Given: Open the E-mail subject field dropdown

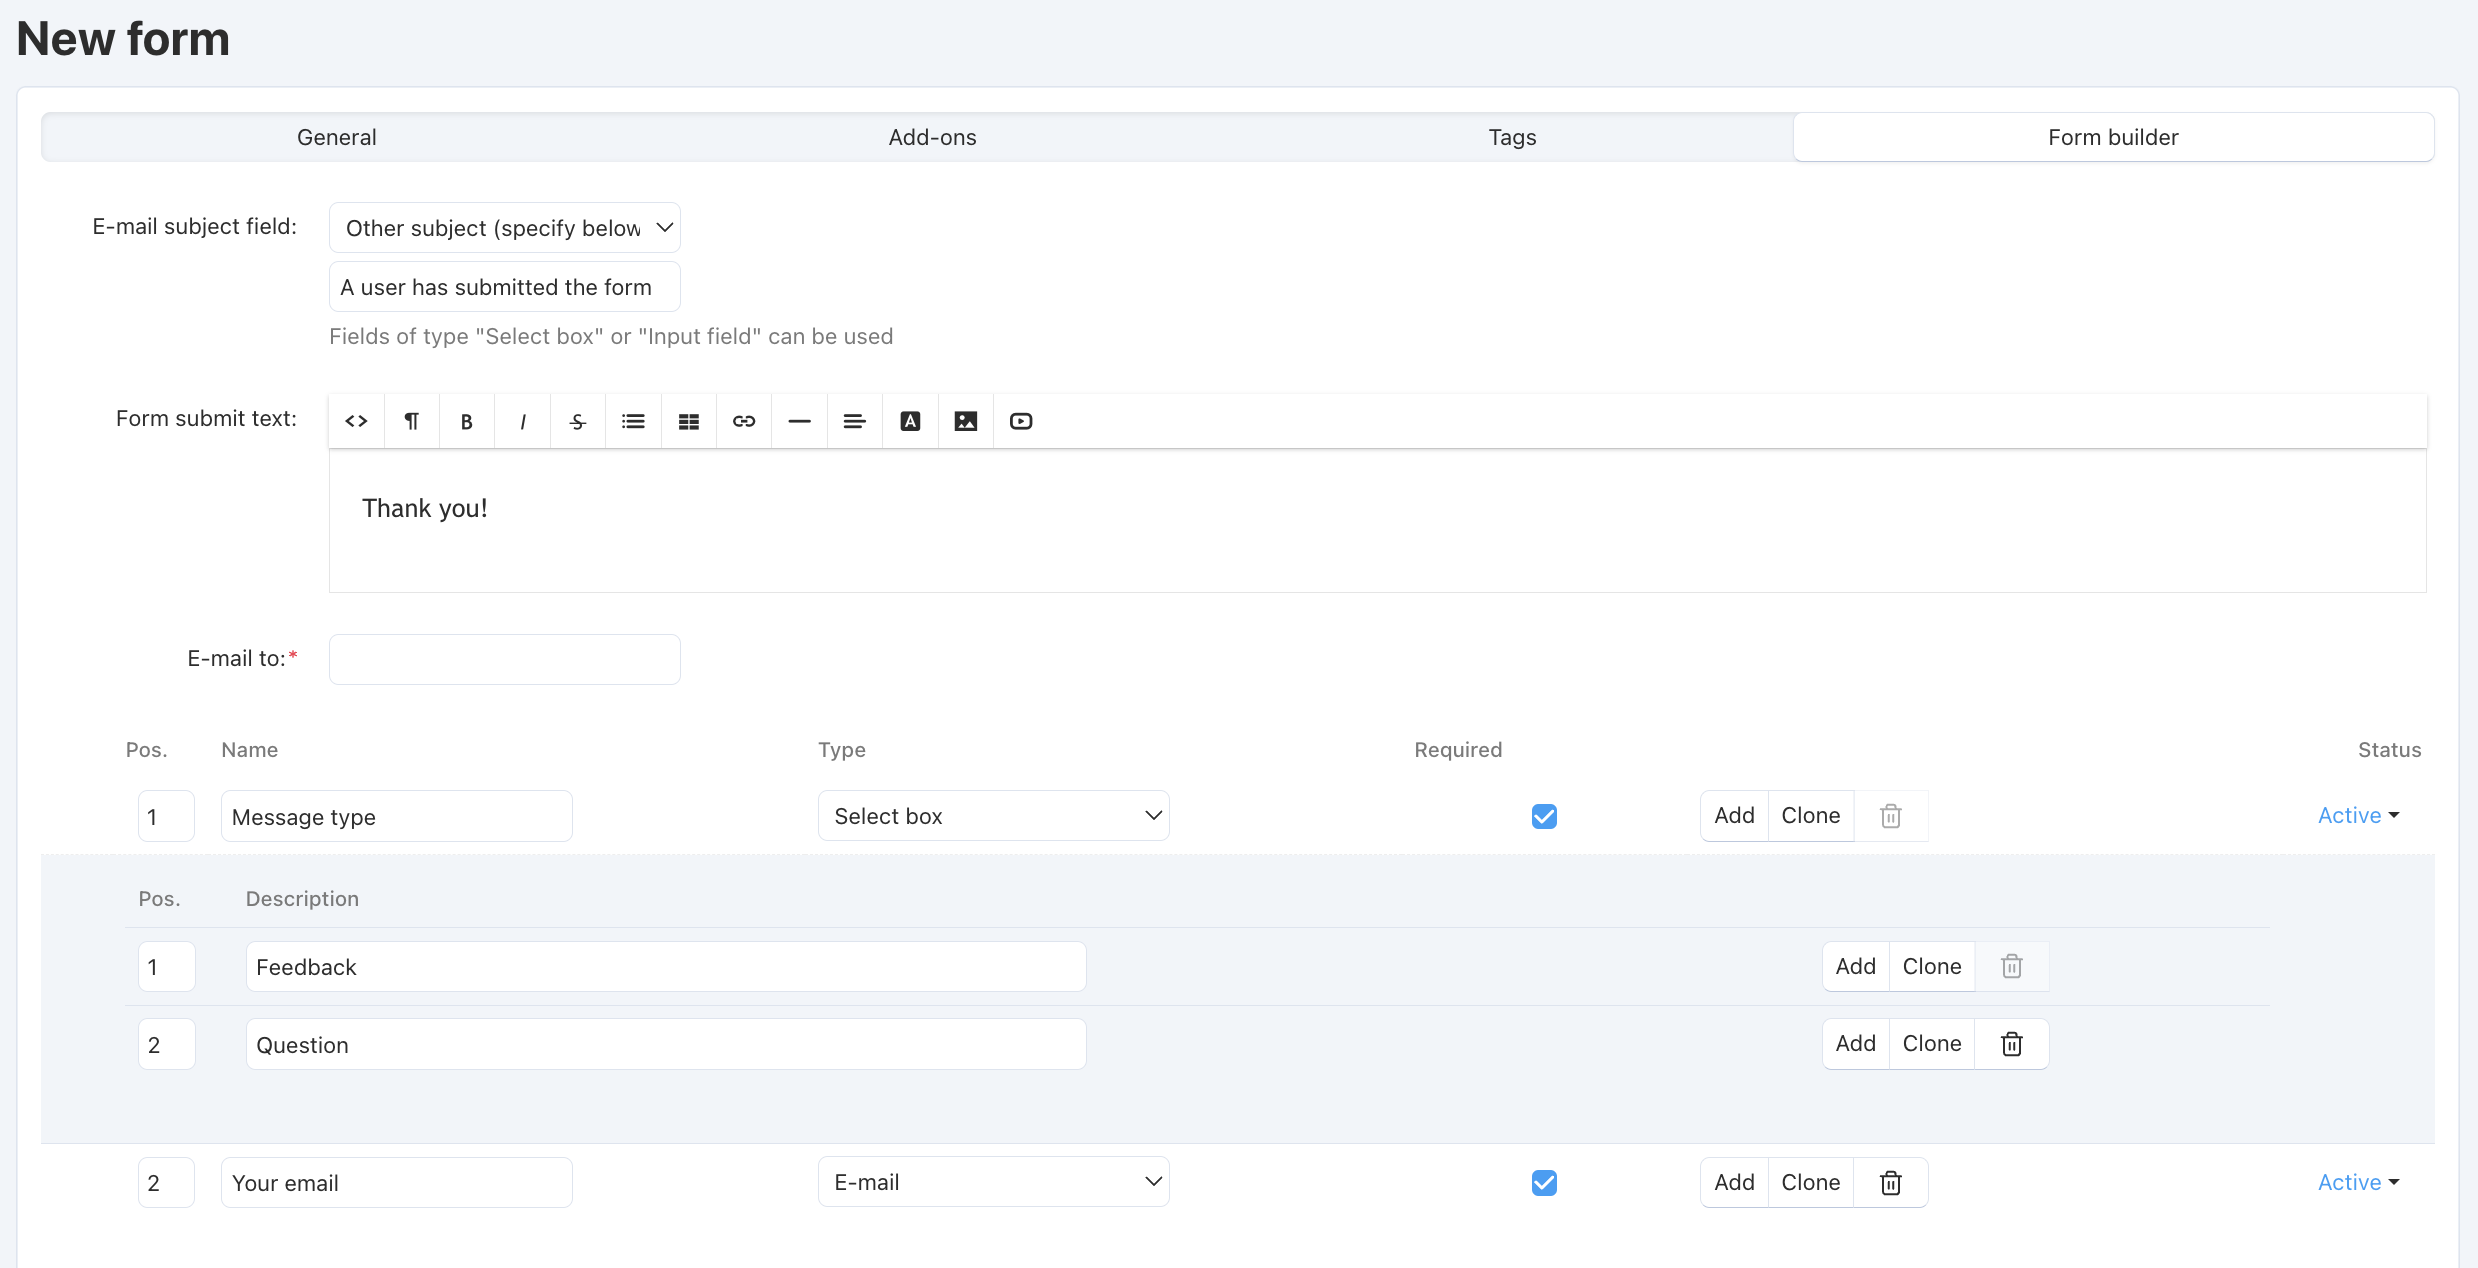Looking at the screenshot, I should pyautogui.click(x=505, y=228).
